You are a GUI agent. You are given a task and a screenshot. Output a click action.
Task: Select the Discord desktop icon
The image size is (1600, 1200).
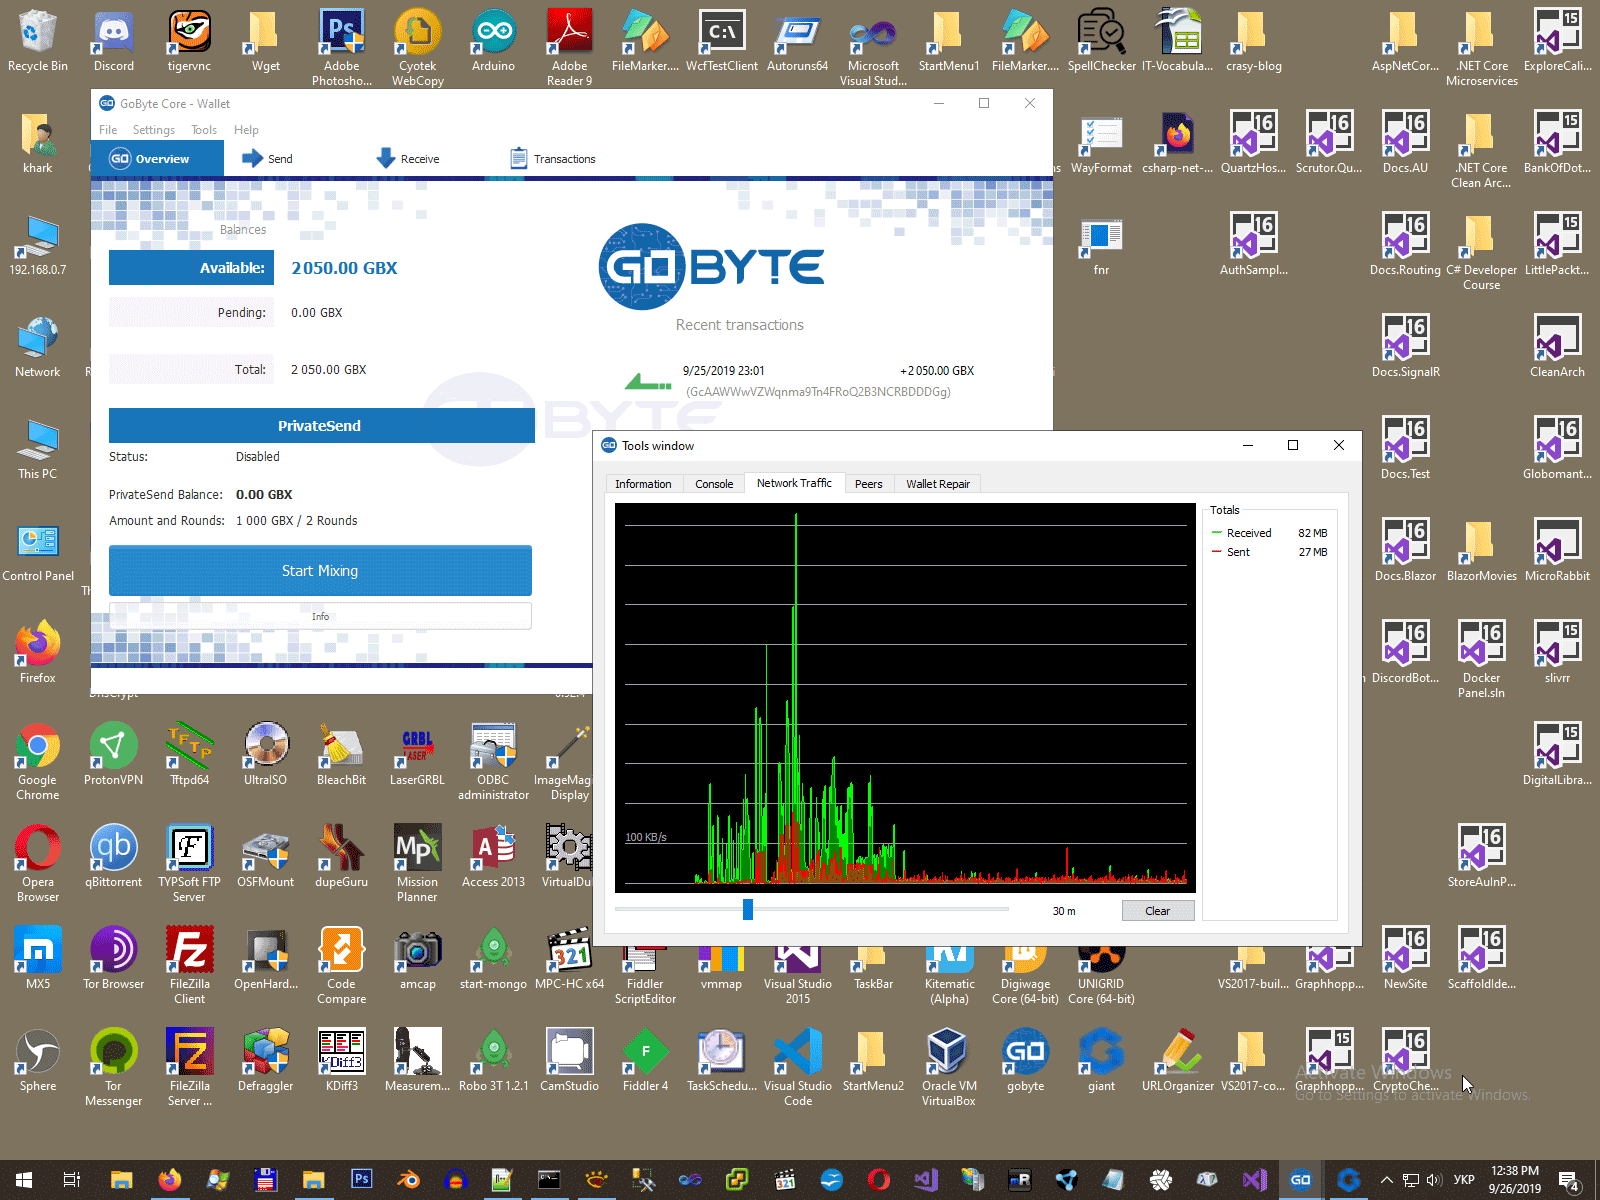[x=114, y=41]
